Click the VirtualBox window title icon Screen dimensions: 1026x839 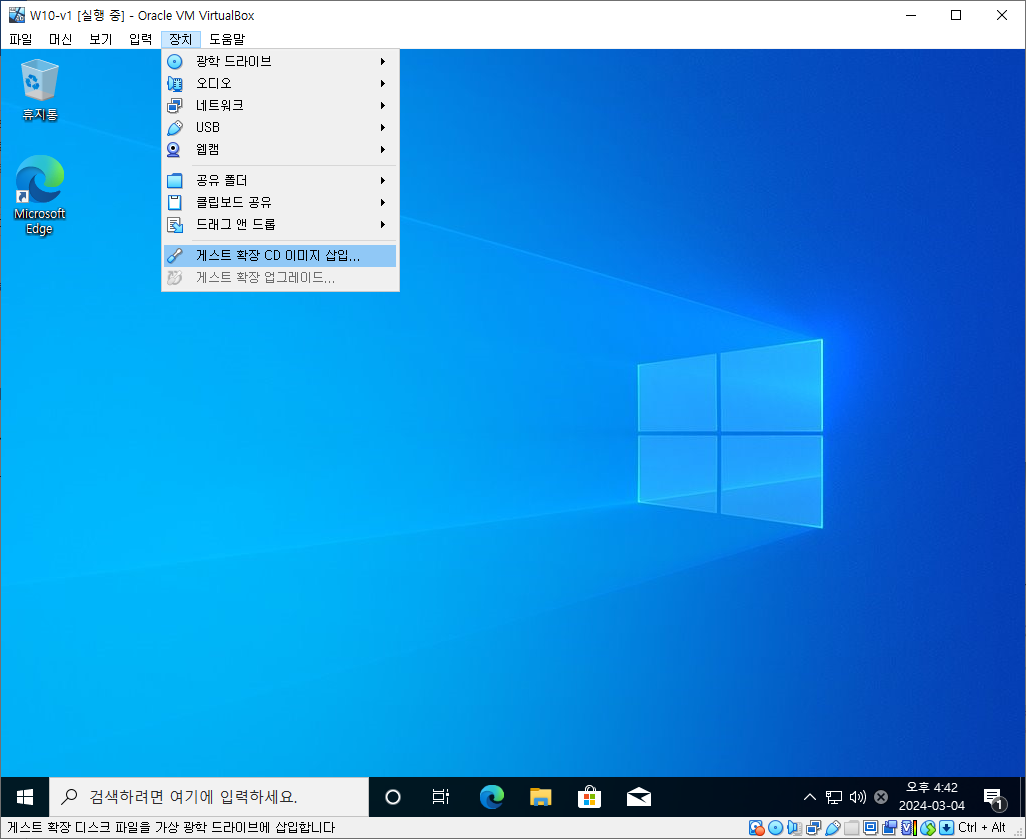[17, 14]
